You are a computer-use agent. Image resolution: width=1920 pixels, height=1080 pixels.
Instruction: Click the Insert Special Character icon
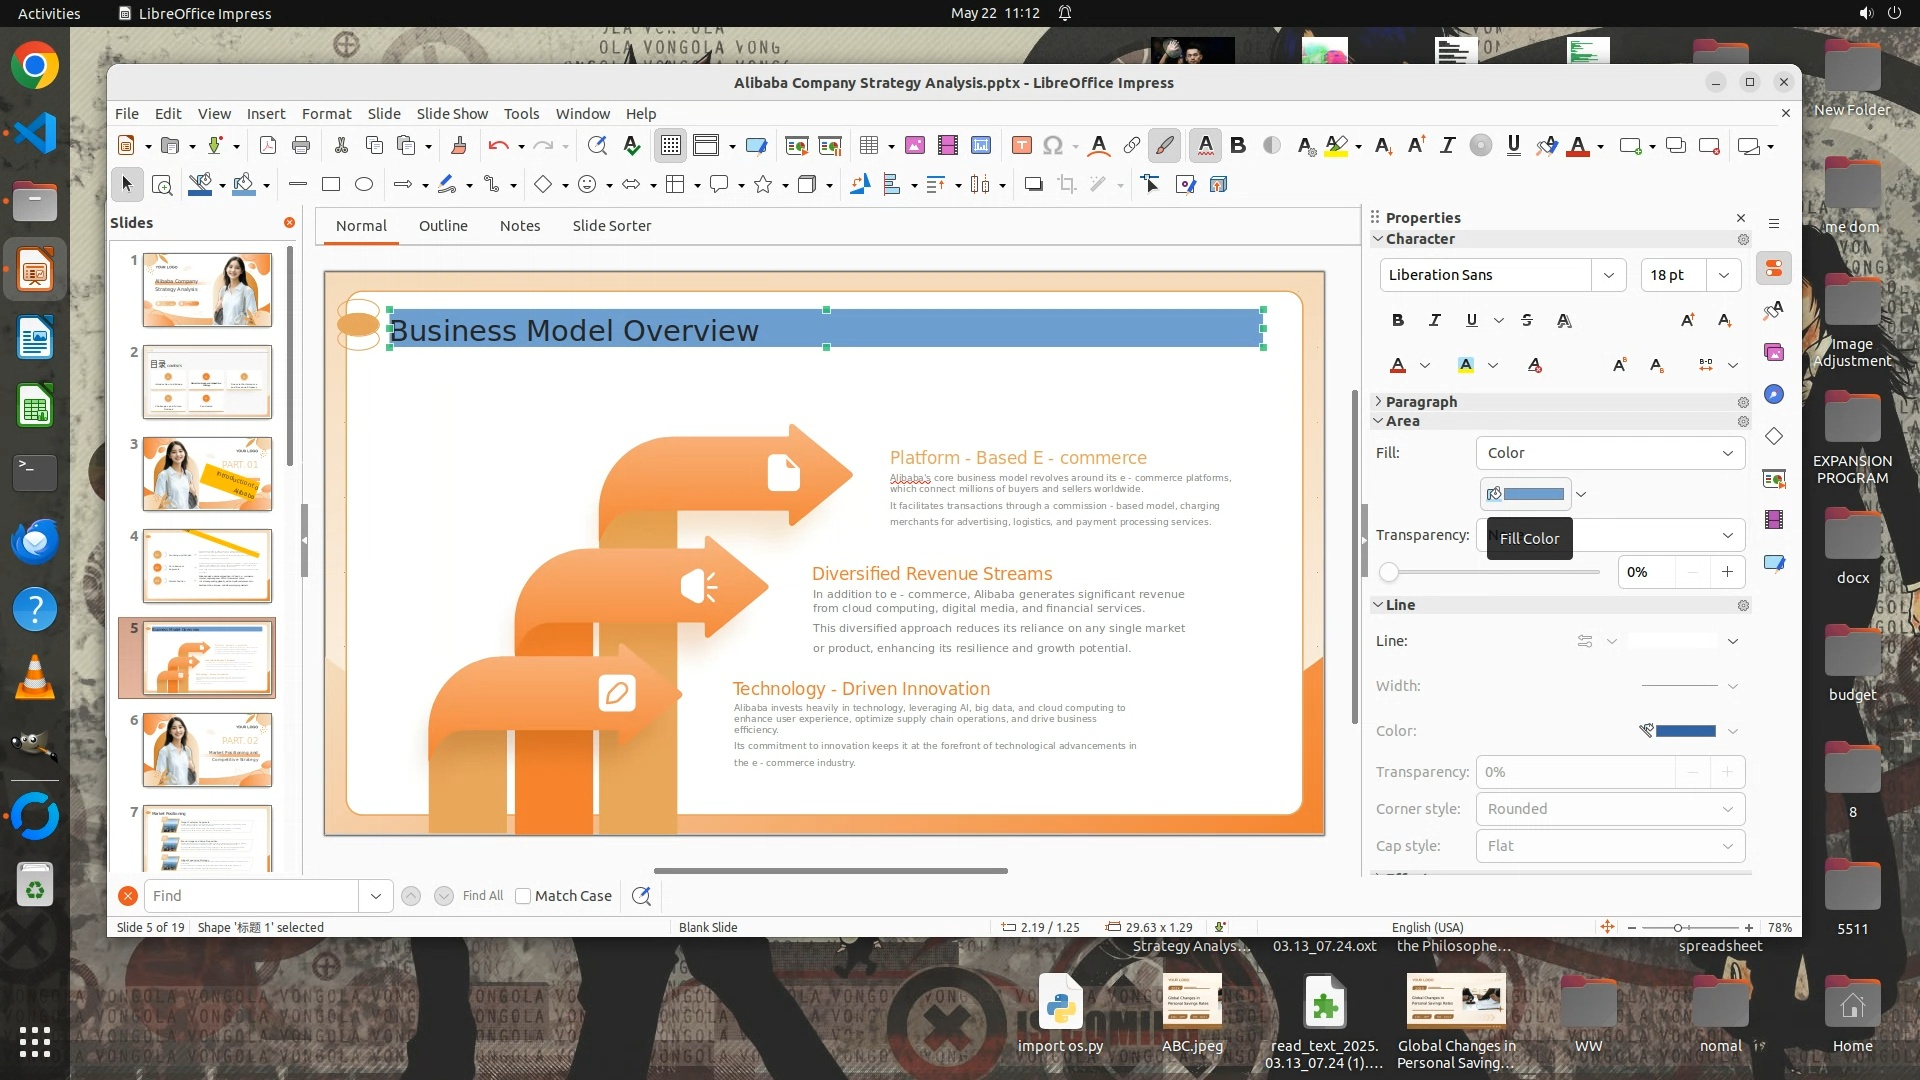[x=1053, y=146]
